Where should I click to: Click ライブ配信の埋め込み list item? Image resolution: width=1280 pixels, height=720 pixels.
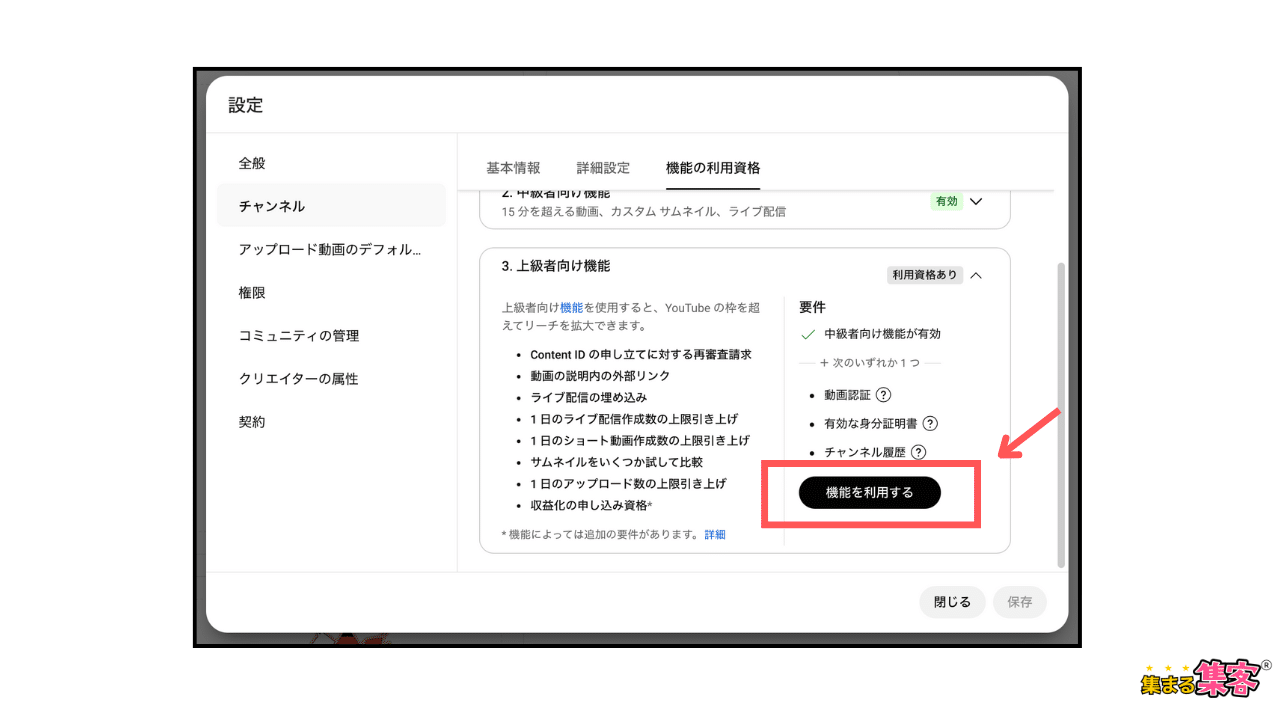click(588, 397)
